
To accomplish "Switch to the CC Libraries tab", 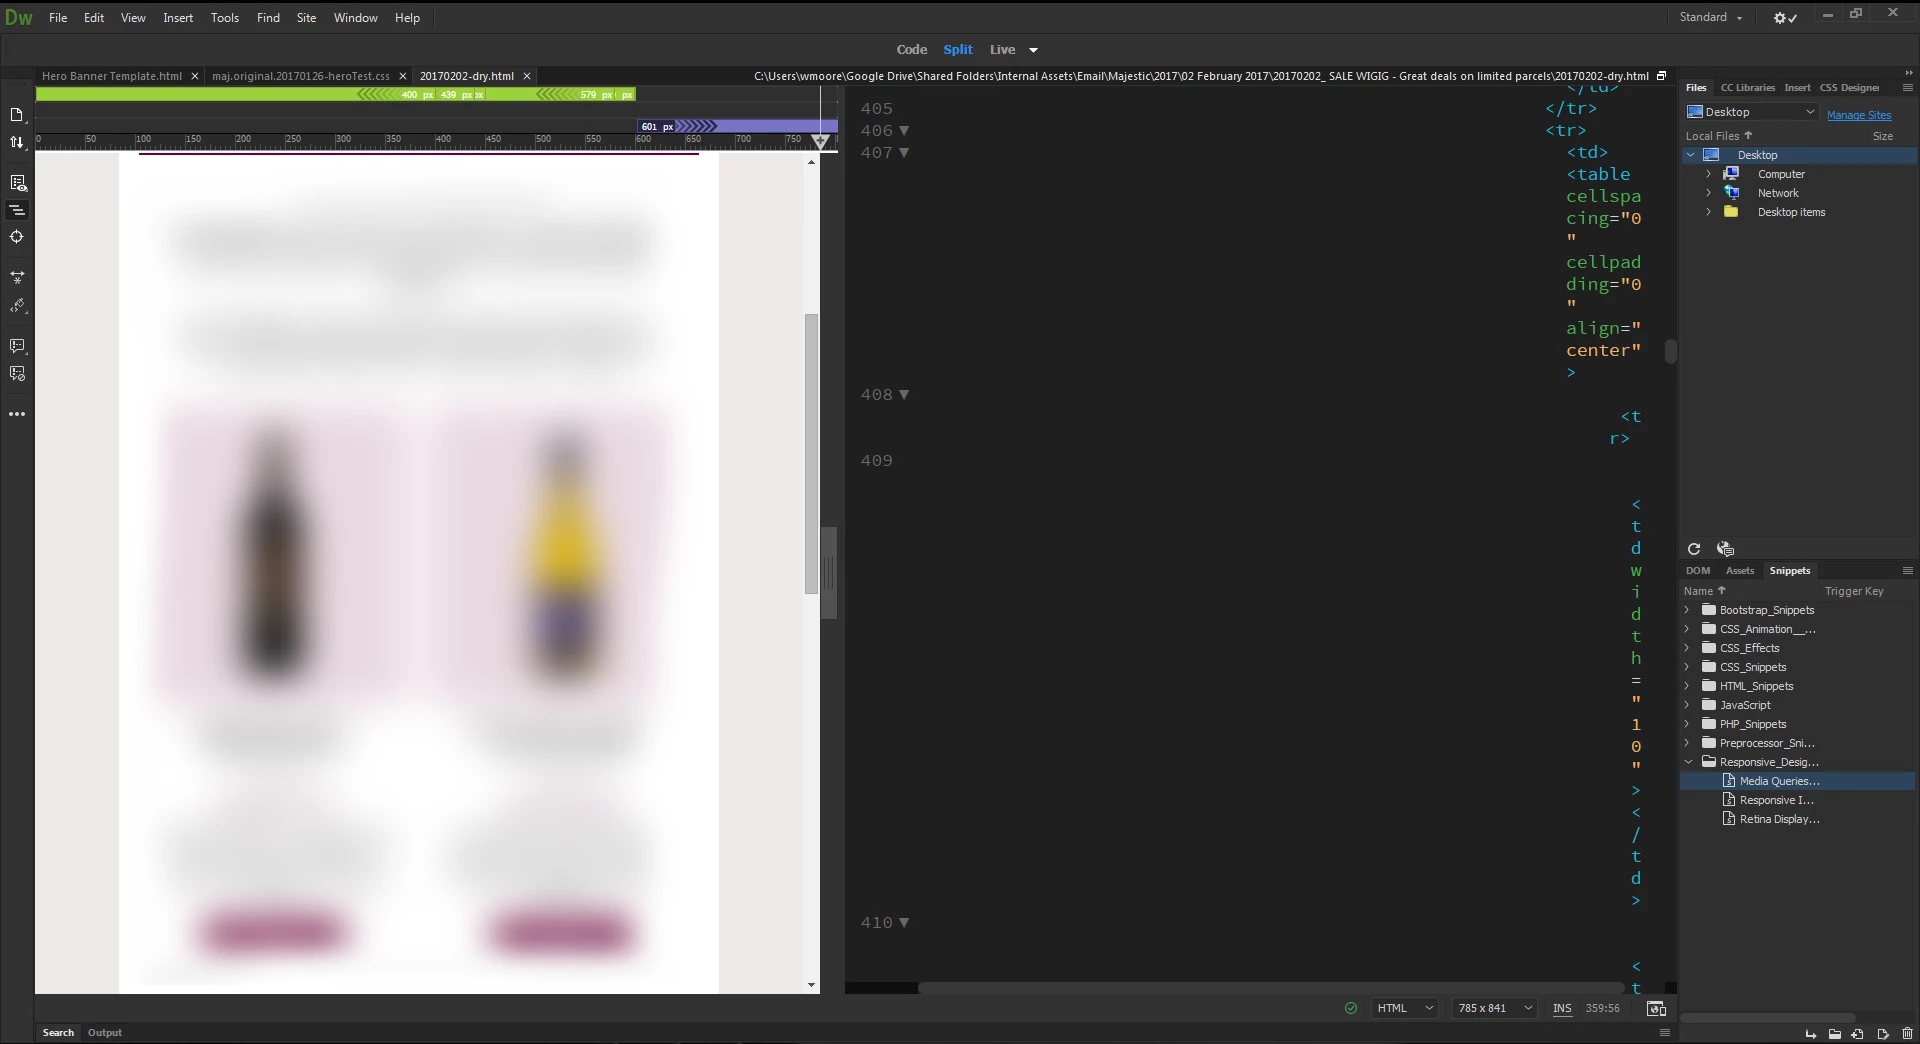I will coord(1747,88).
